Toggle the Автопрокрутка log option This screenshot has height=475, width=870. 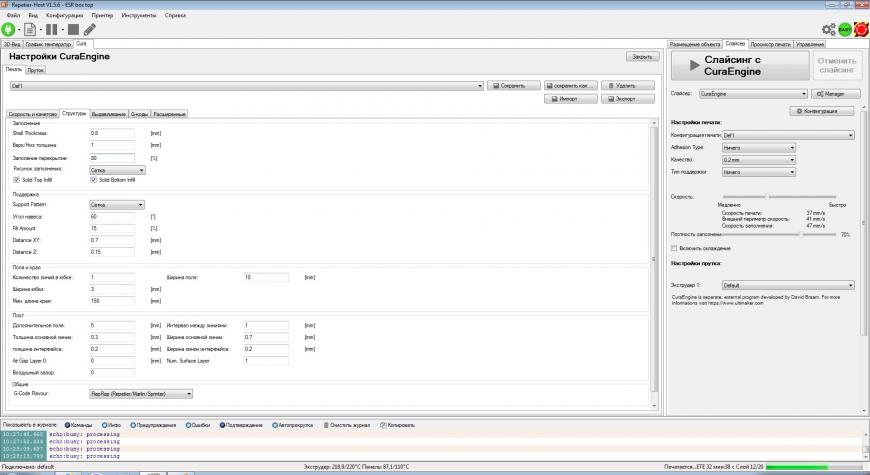click(x=292, y=425)
